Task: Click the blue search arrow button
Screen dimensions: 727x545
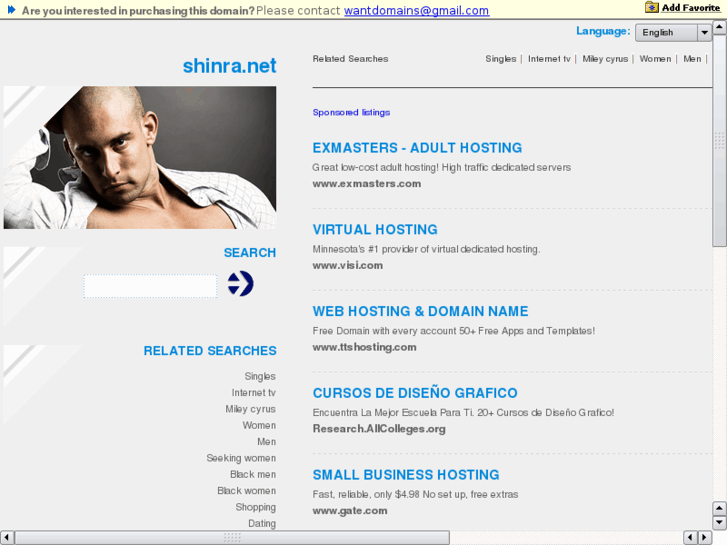Action: click(240, 283)
